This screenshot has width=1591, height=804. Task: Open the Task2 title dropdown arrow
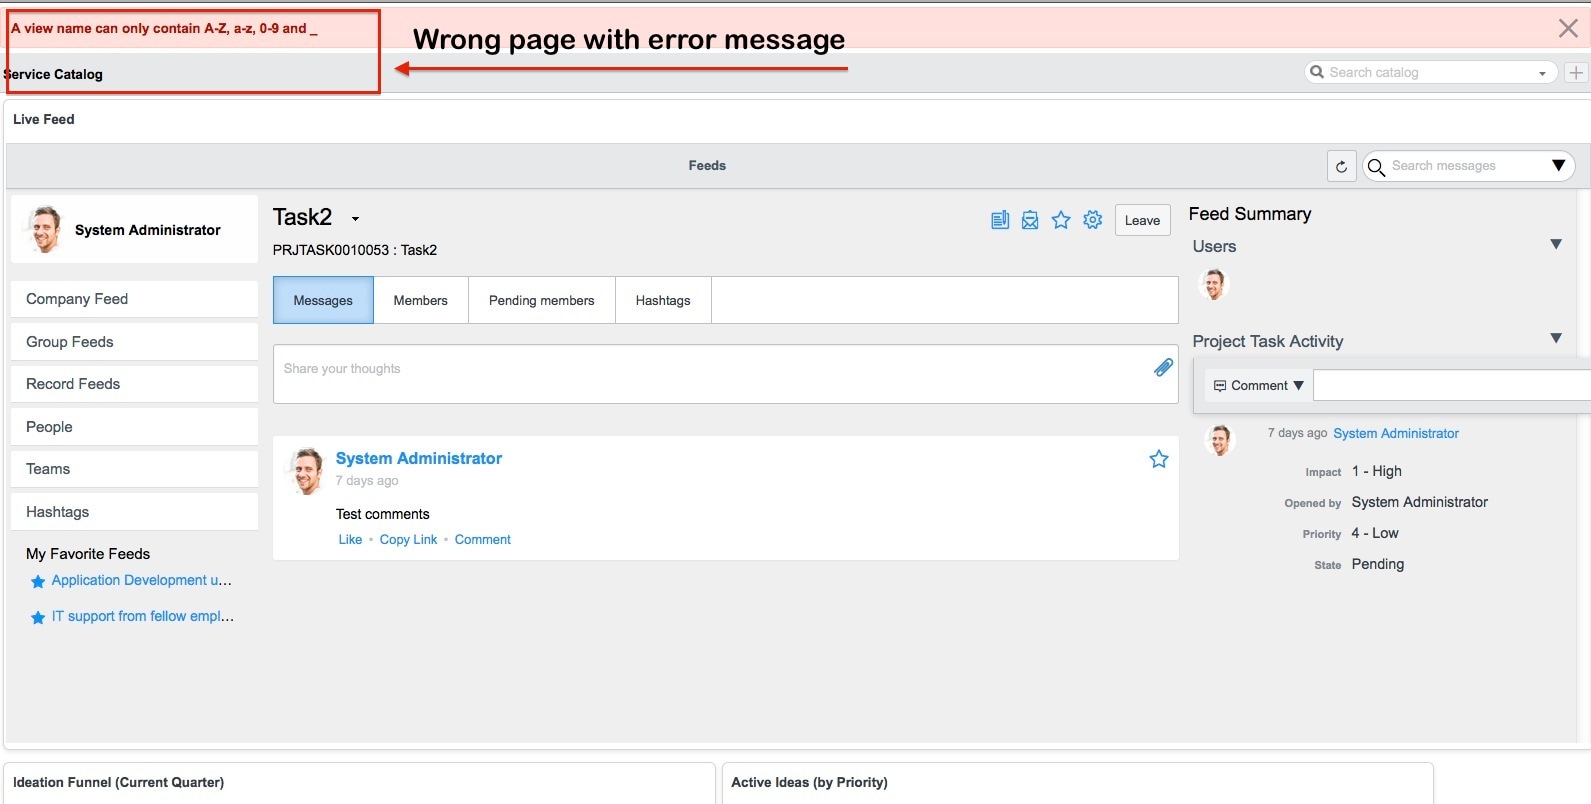[x=355, y=219]
